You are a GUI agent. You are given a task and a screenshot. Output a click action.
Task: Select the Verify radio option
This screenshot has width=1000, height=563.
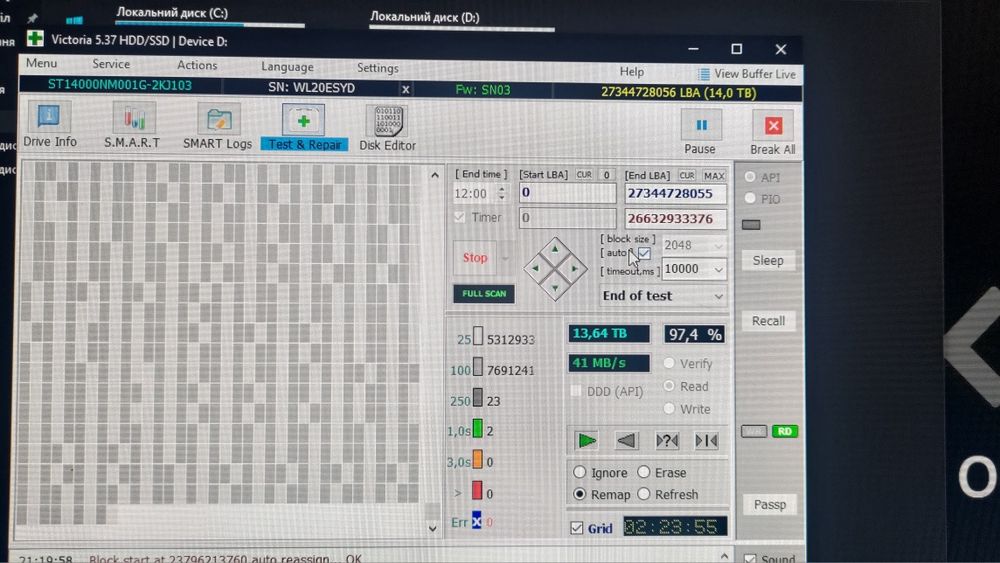pyautogui.click(x=669, y=363)
